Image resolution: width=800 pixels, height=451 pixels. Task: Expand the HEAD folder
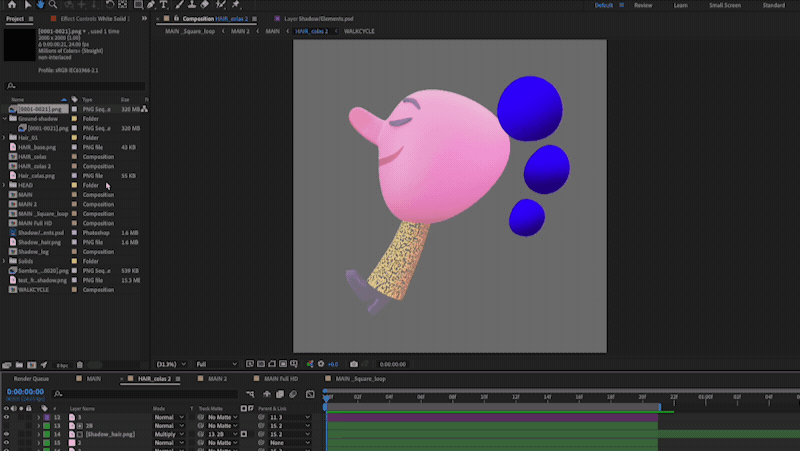[5, 185]
